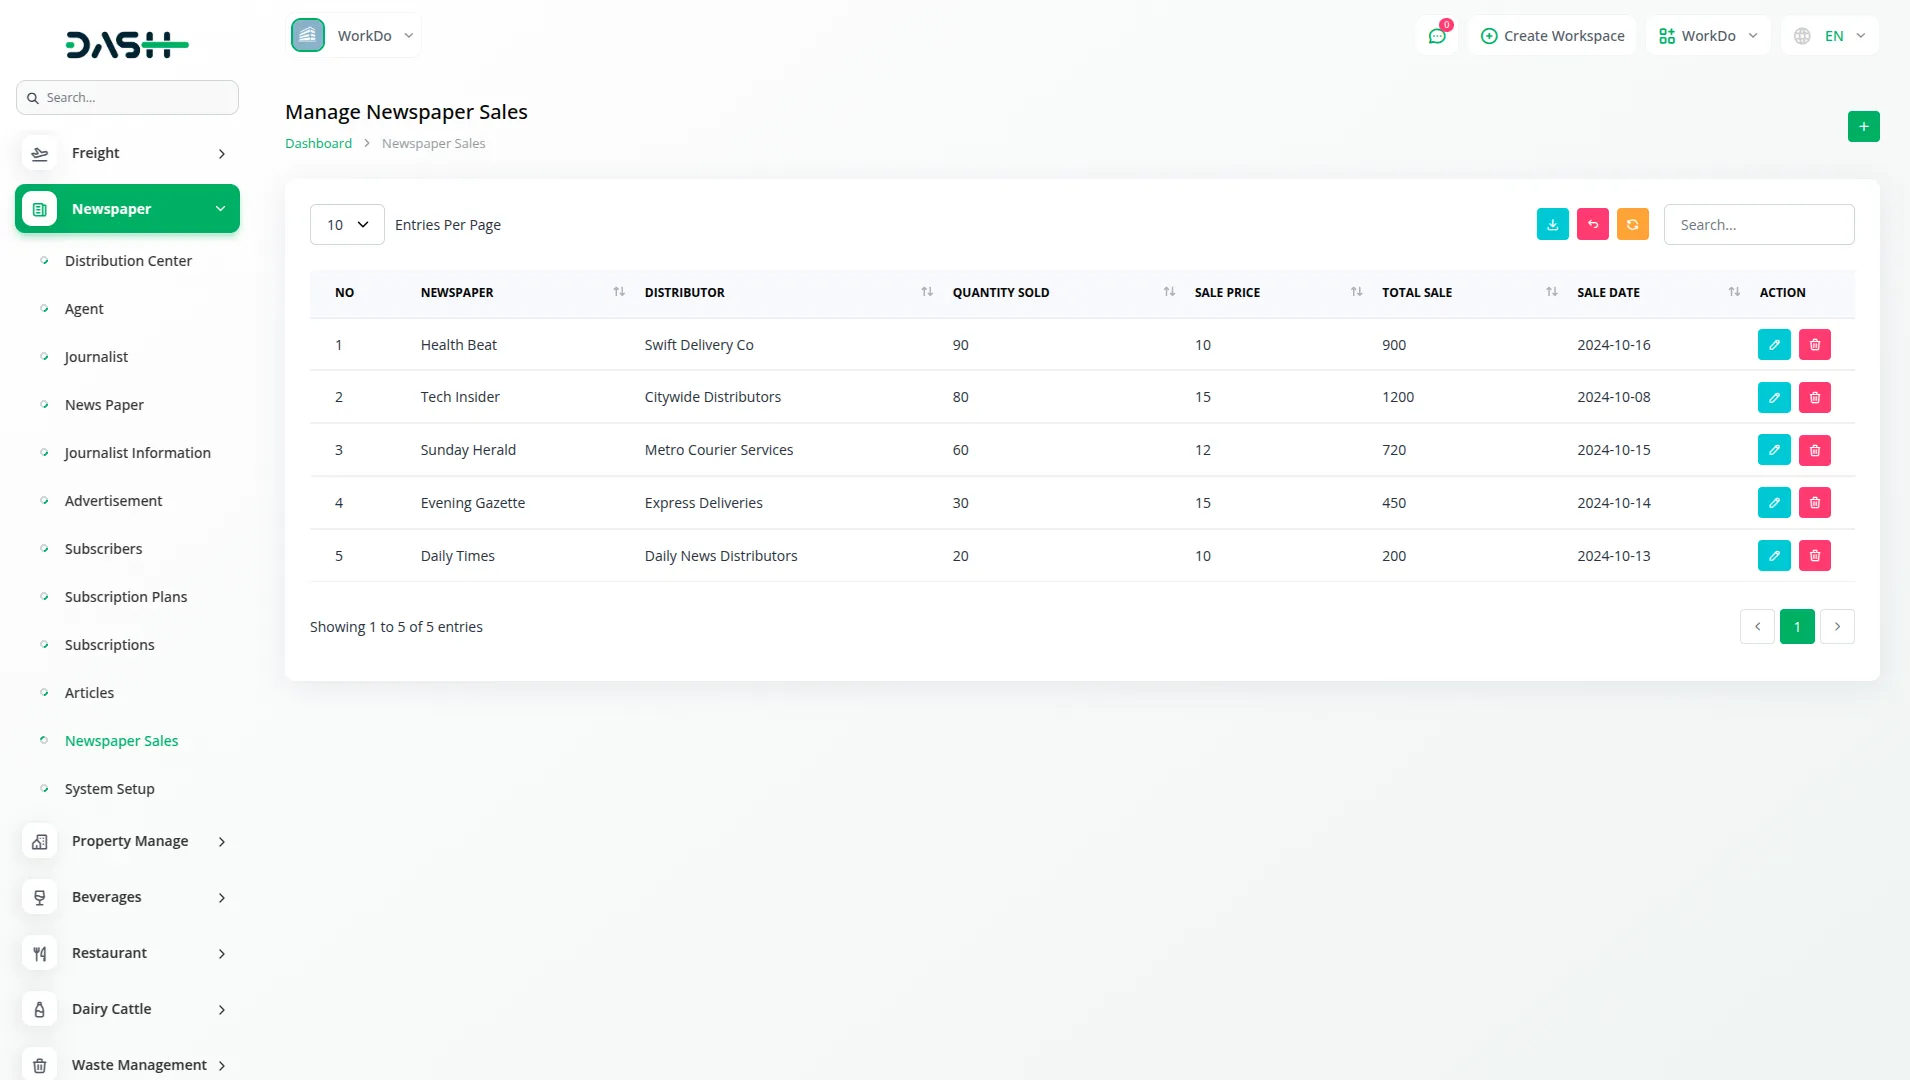
Task: Open Subscription Plans in sidebar
Action: tap(126, 597)
